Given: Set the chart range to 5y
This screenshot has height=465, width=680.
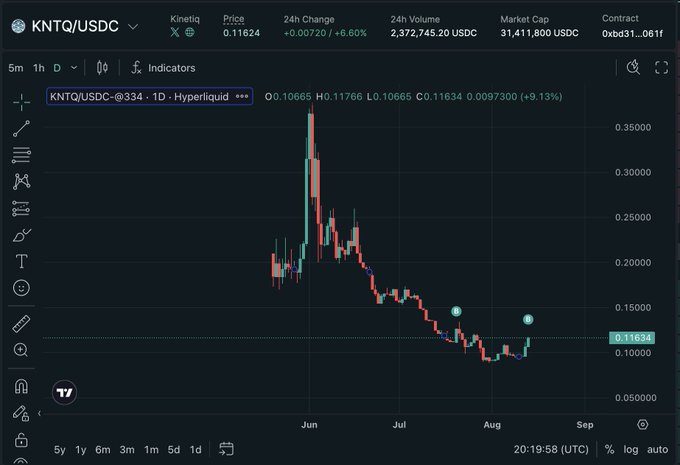Looking at the screenshot, I should 59,450.
